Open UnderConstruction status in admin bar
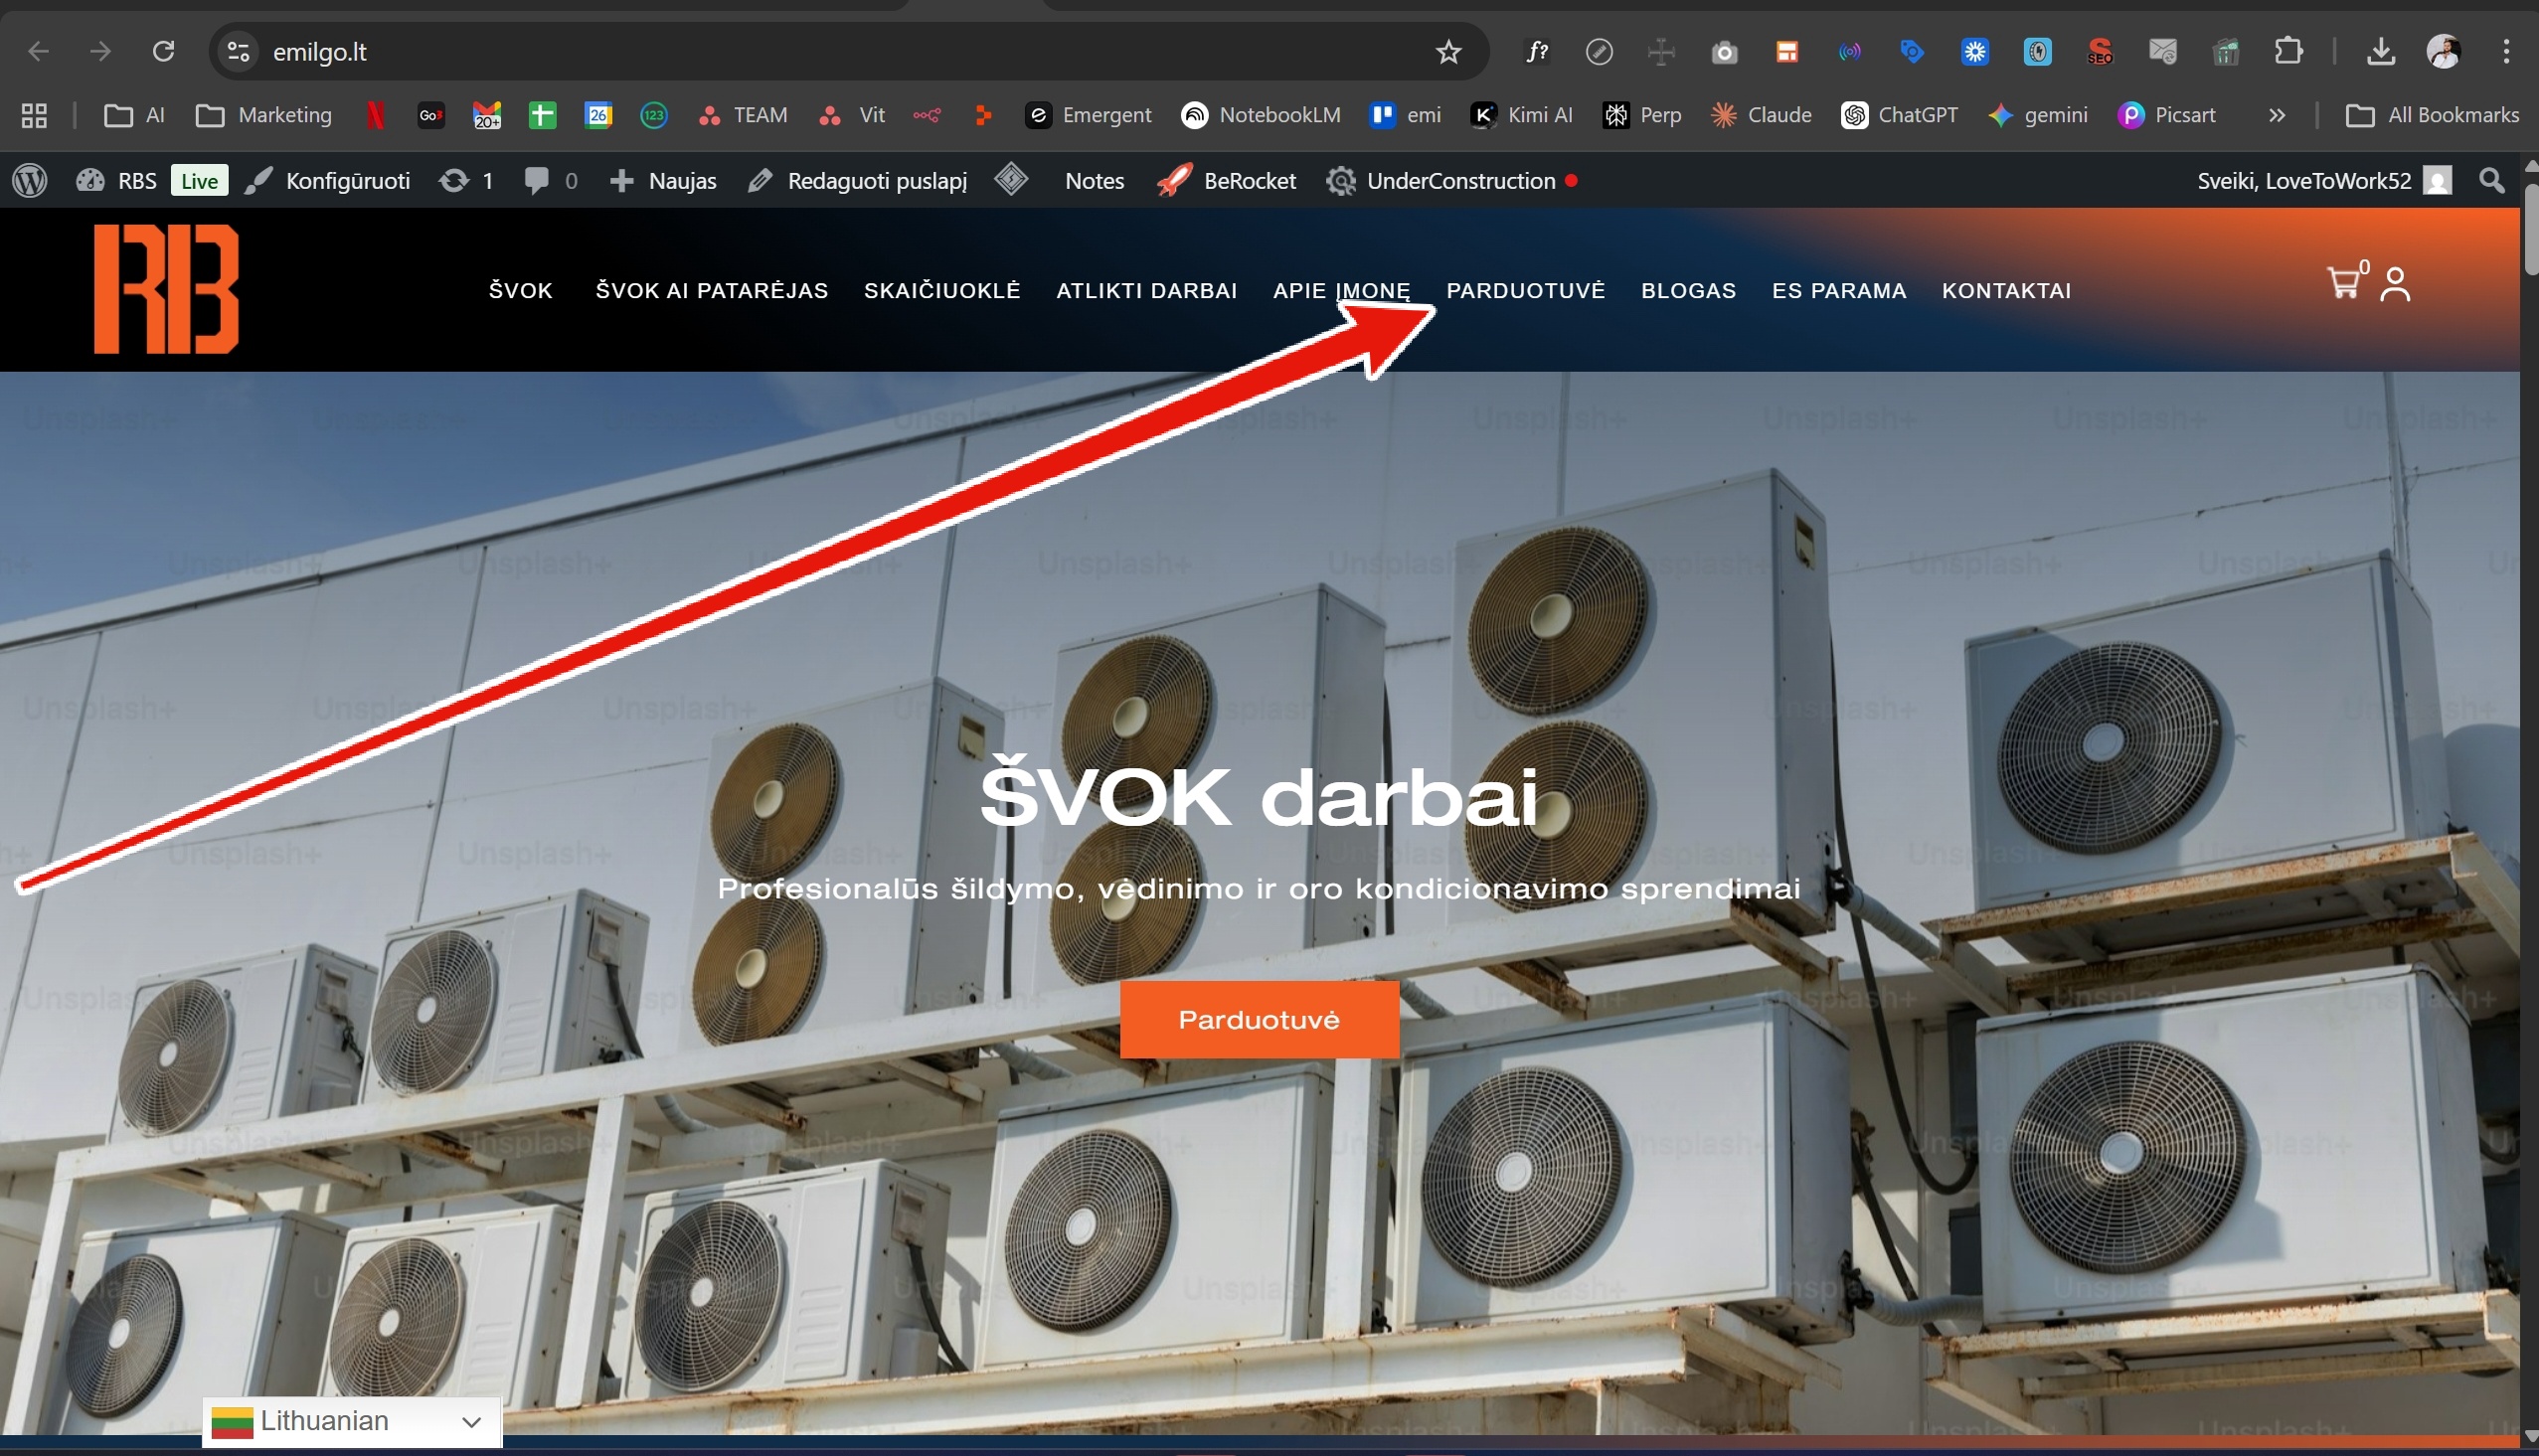 pos(1459,181)
